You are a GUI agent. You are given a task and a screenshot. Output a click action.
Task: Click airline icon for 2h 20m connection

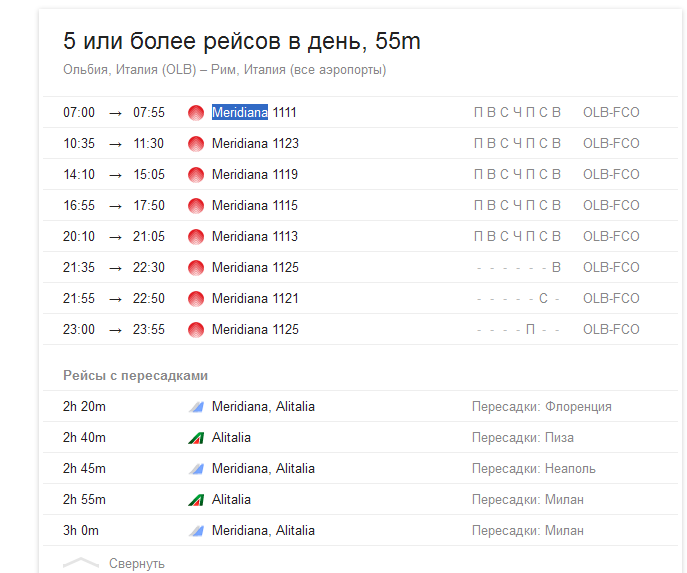click(196, 407)
